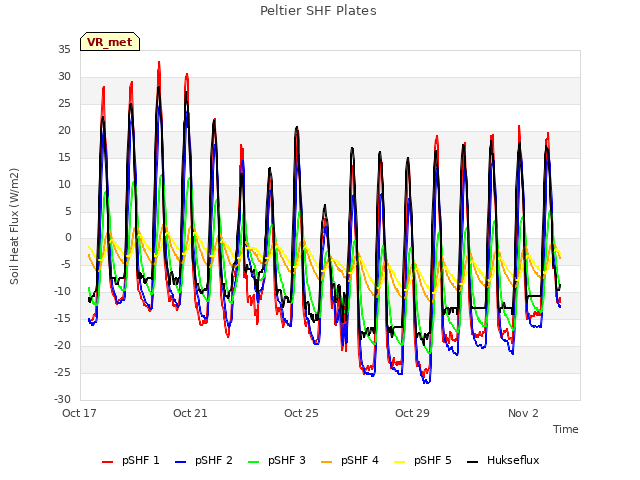
Task: Click the yellow pSHF 5 legend swatch
Action: (400, 462)
